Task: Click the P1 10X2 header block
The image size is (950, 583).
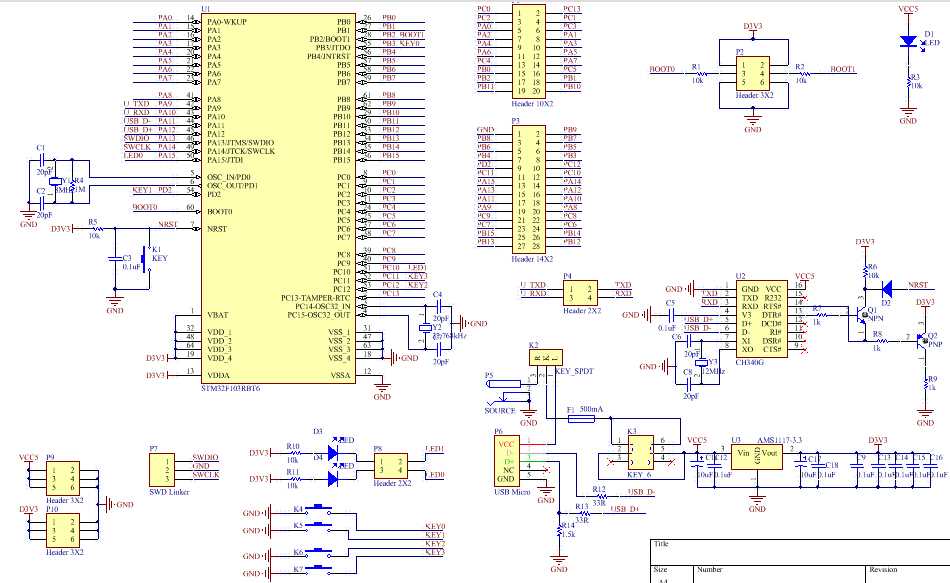Action: (529, 52)
